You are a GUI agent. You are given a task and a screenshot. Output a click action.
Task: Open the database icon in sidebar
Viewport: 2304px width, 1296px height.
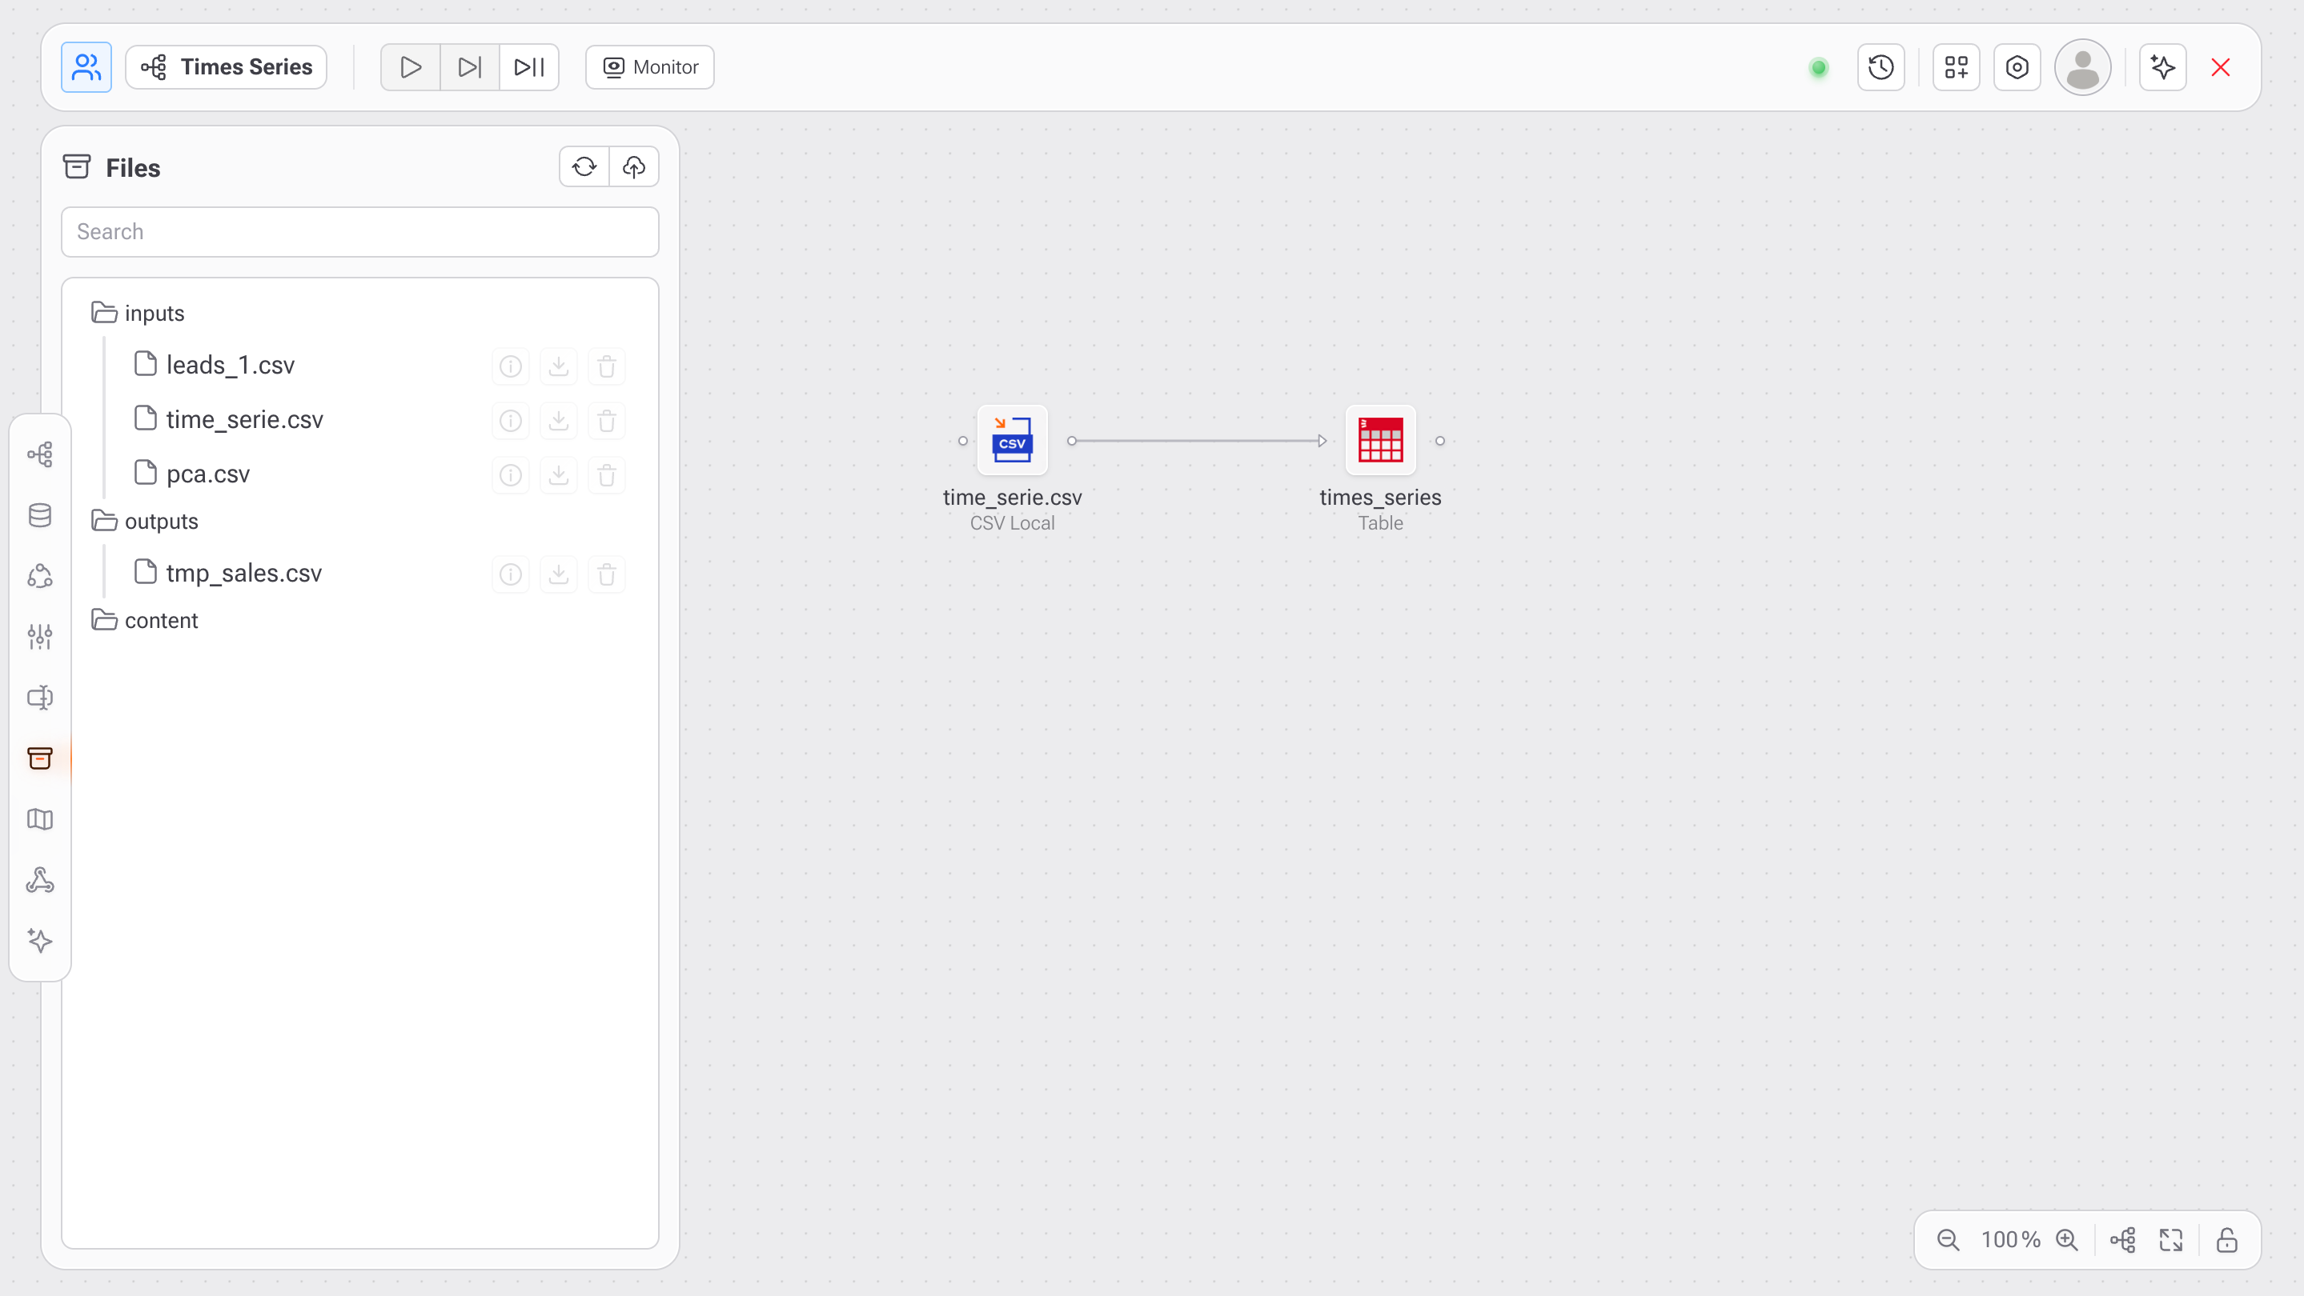[x=40, y=516]
